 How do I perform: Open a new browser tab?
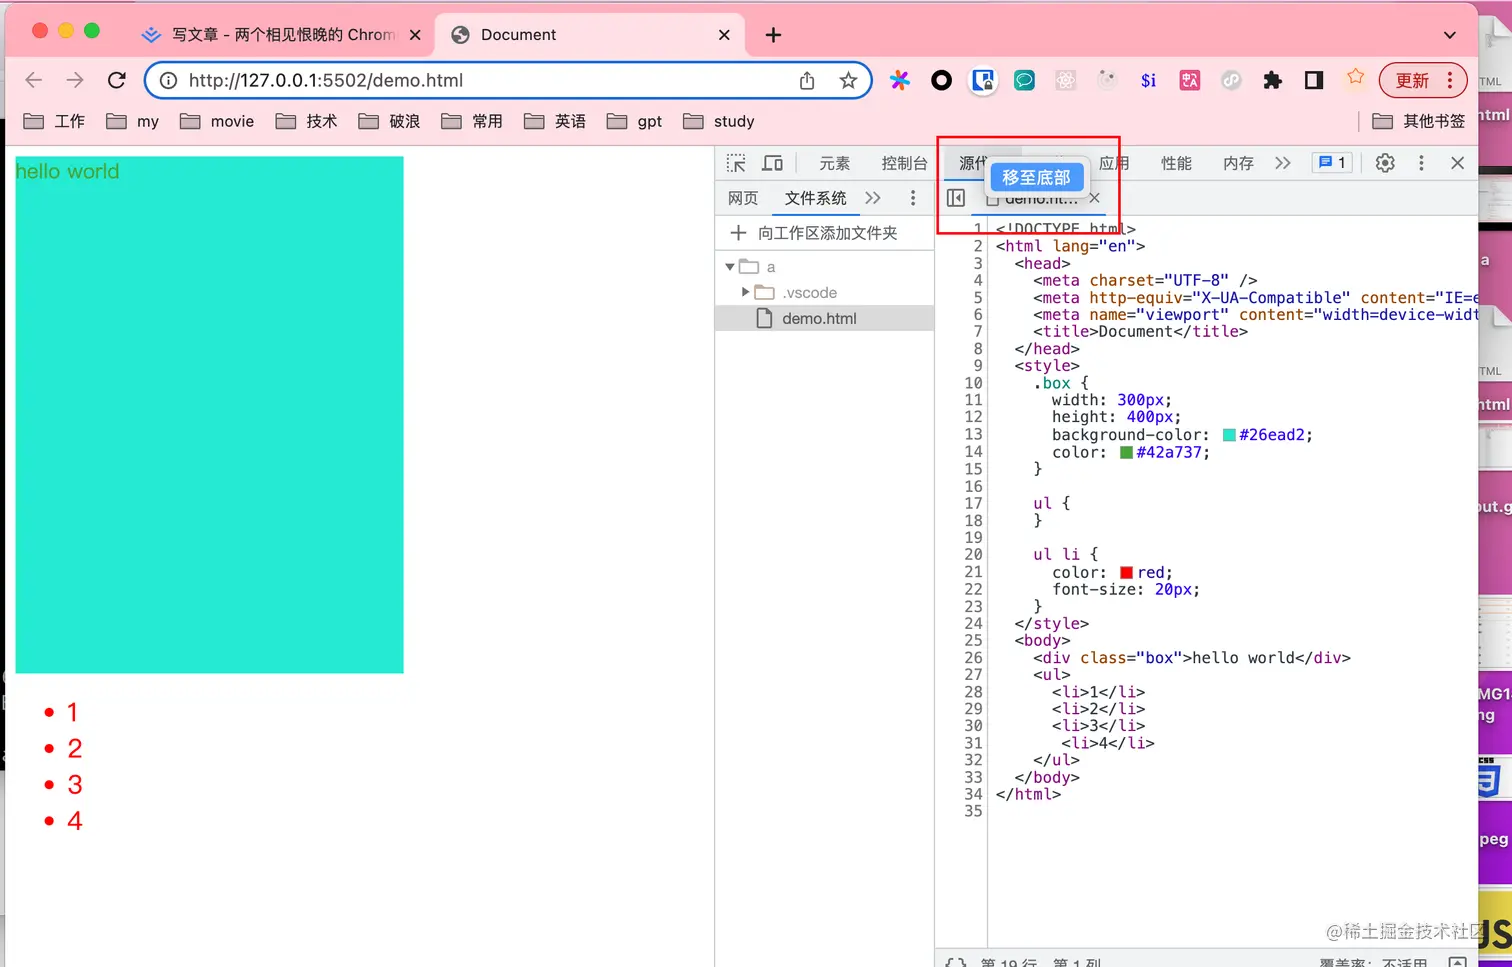point(773,35)
